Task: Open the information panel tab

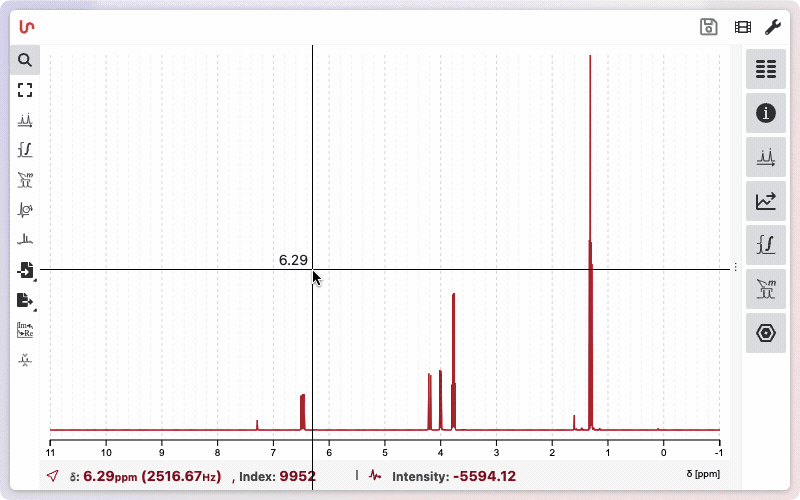Action: tap(766, 113)
